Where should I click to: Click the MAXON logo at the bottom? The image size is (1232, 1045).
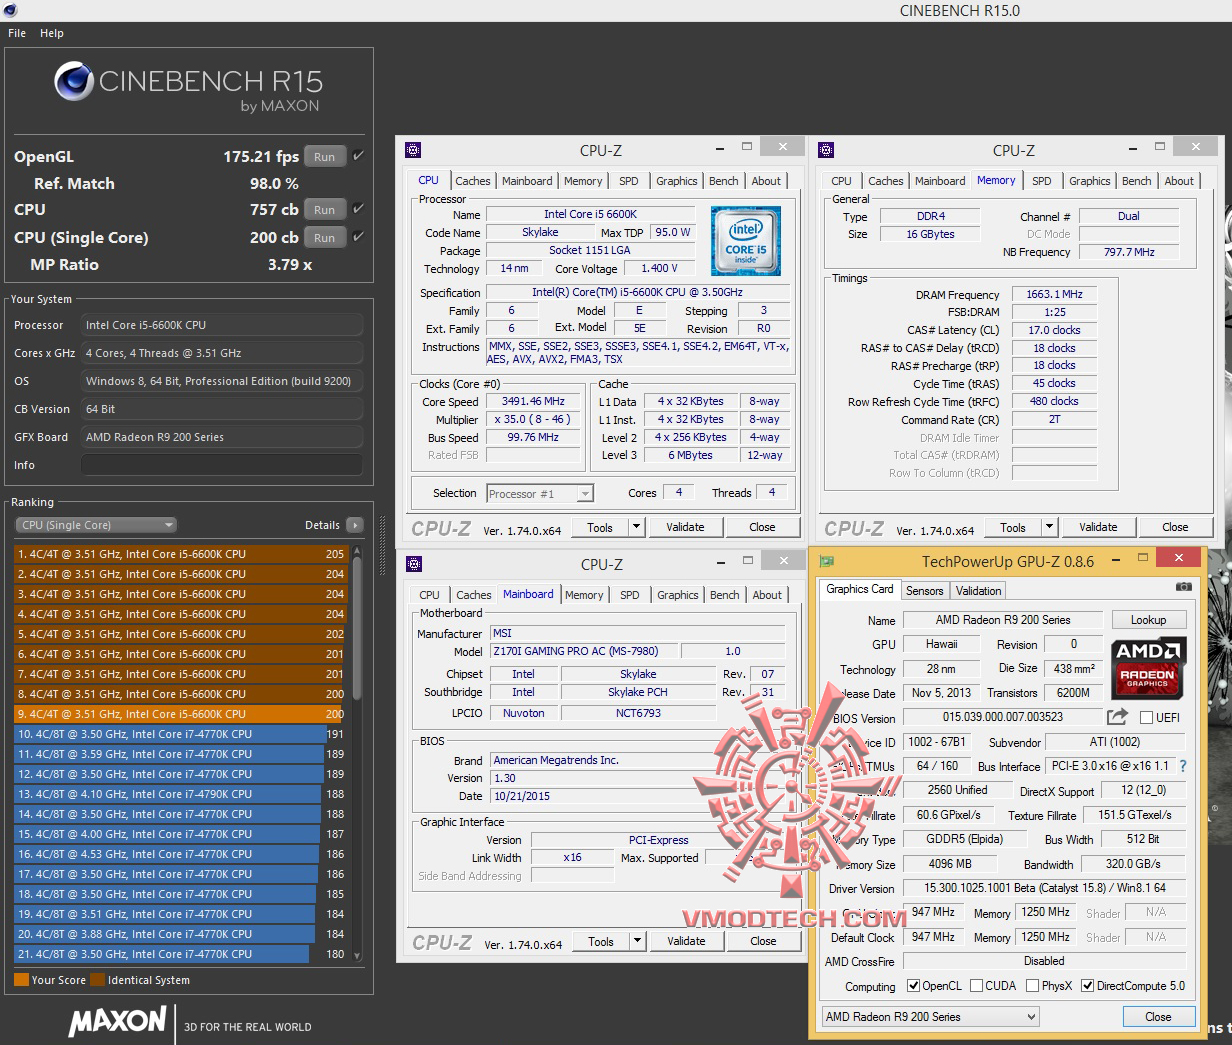pyautogui.click(x=118, y=1021)
